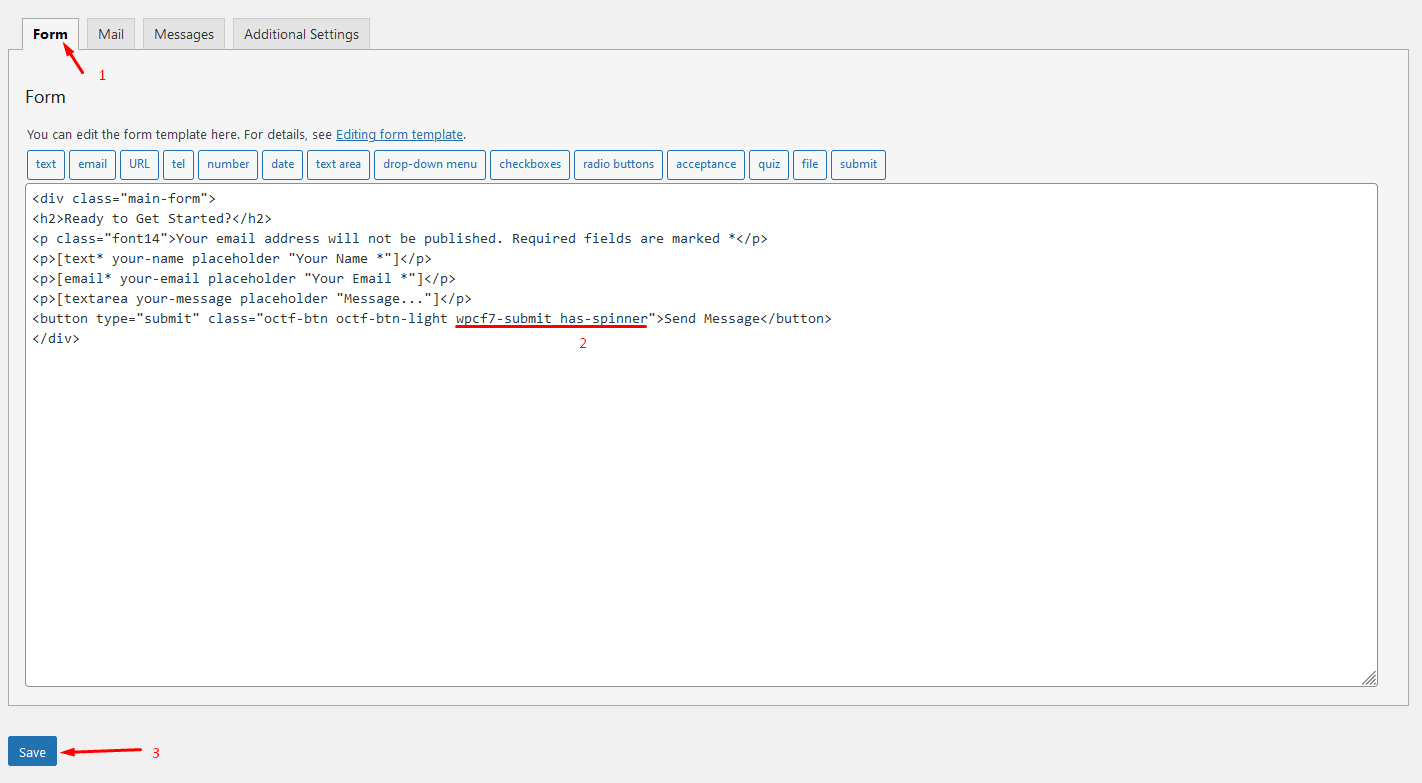Insert a date tag
The image size is (1422, 783).
point(283,164)
